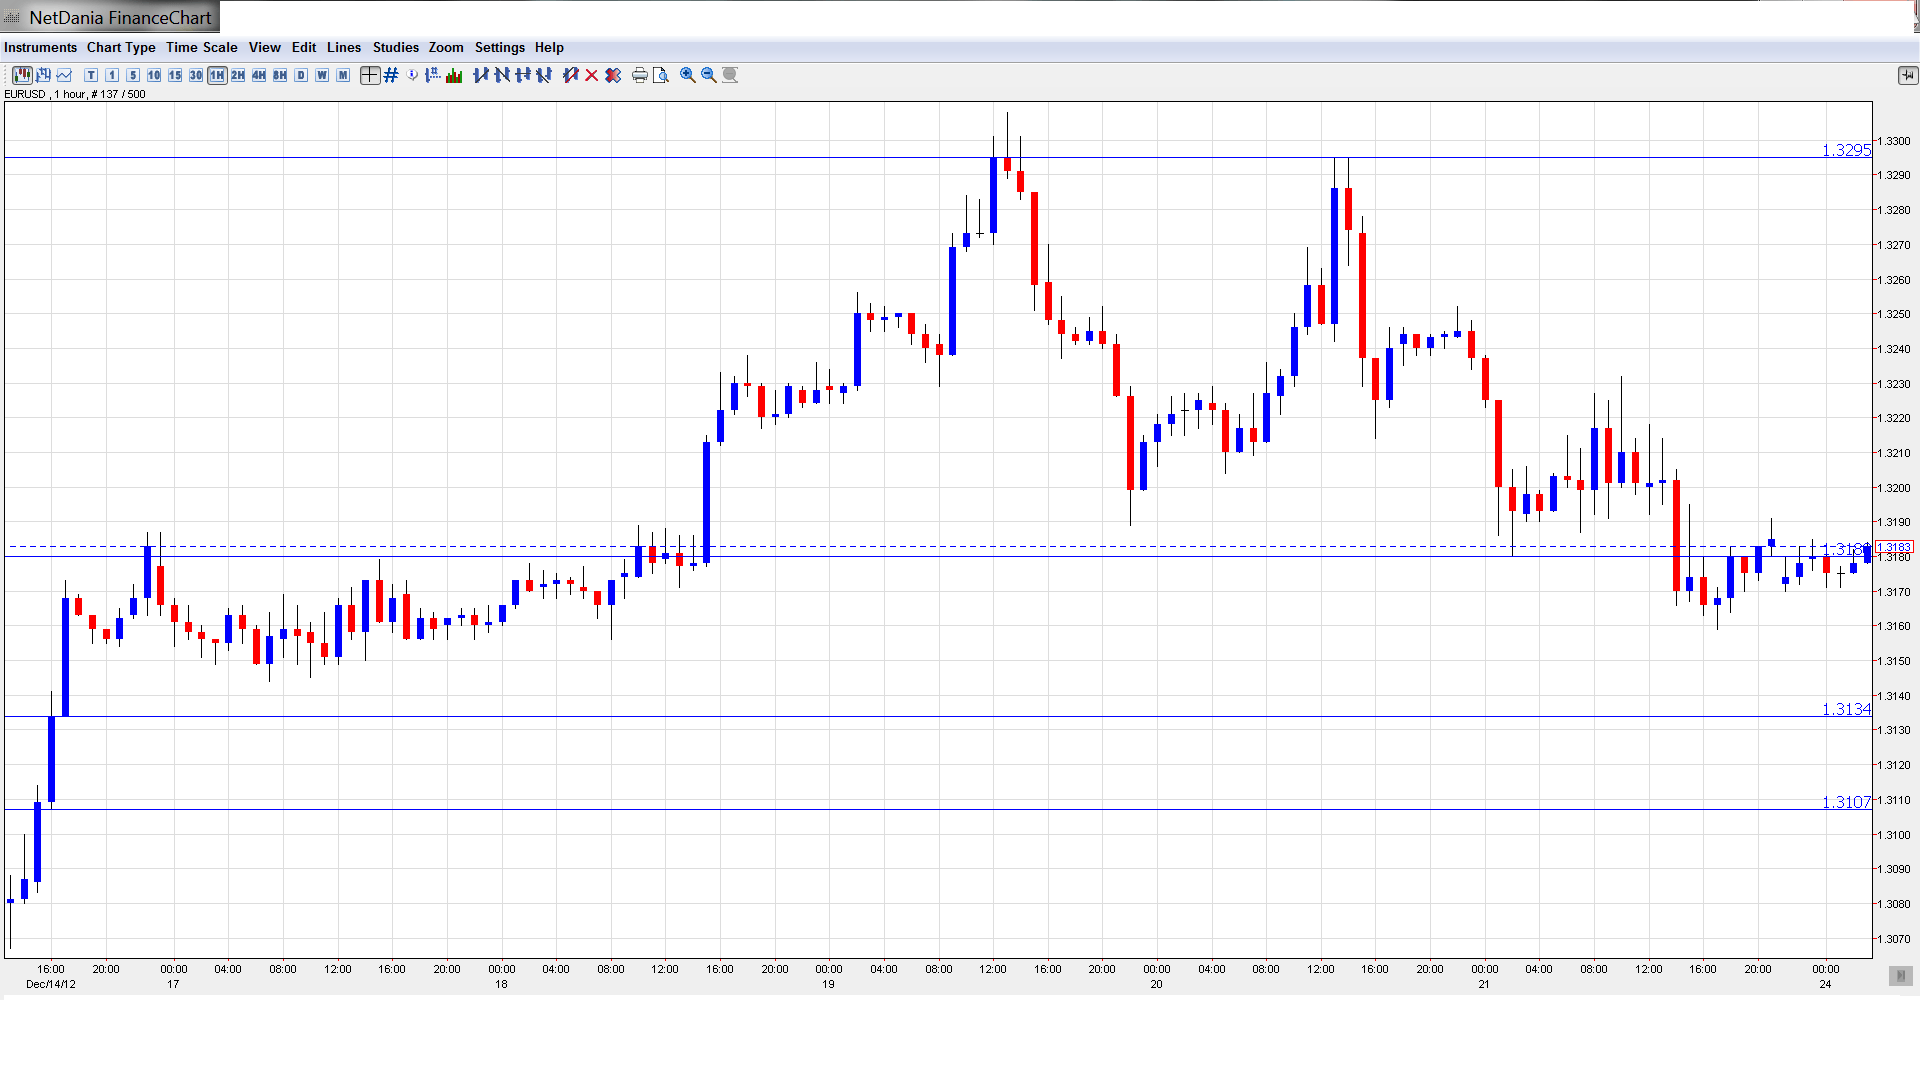Click the print chart icon
This screenshot has height=1080, width=1920.
(x=640, y=75)
